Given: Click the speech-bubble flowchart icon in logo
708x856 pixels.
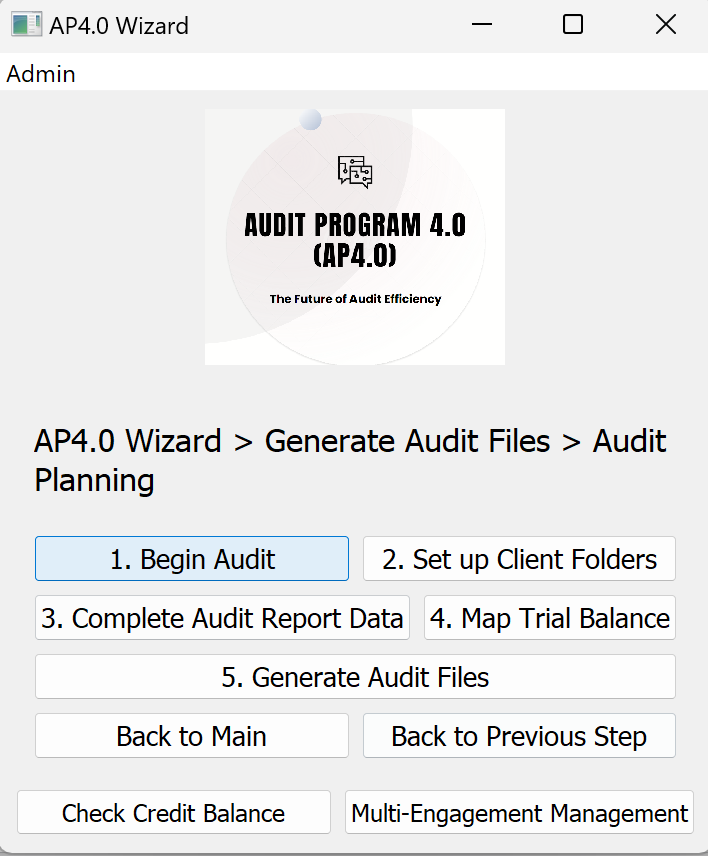Looking at the screenshot, I should point(355,171).
